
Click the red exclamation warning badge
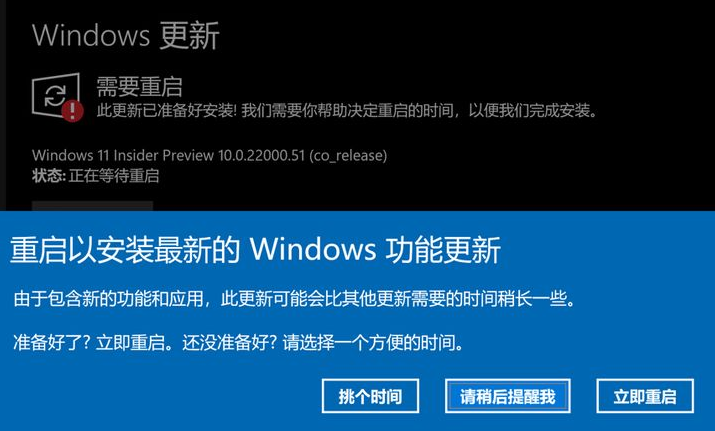(x=73, y=111)
